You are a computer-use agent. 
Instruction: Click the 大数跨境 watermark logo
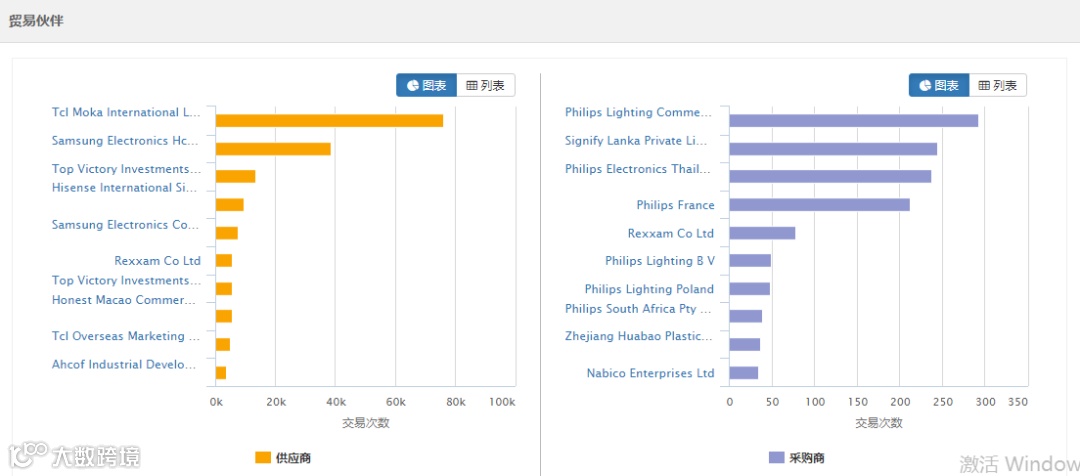point(75,456)
